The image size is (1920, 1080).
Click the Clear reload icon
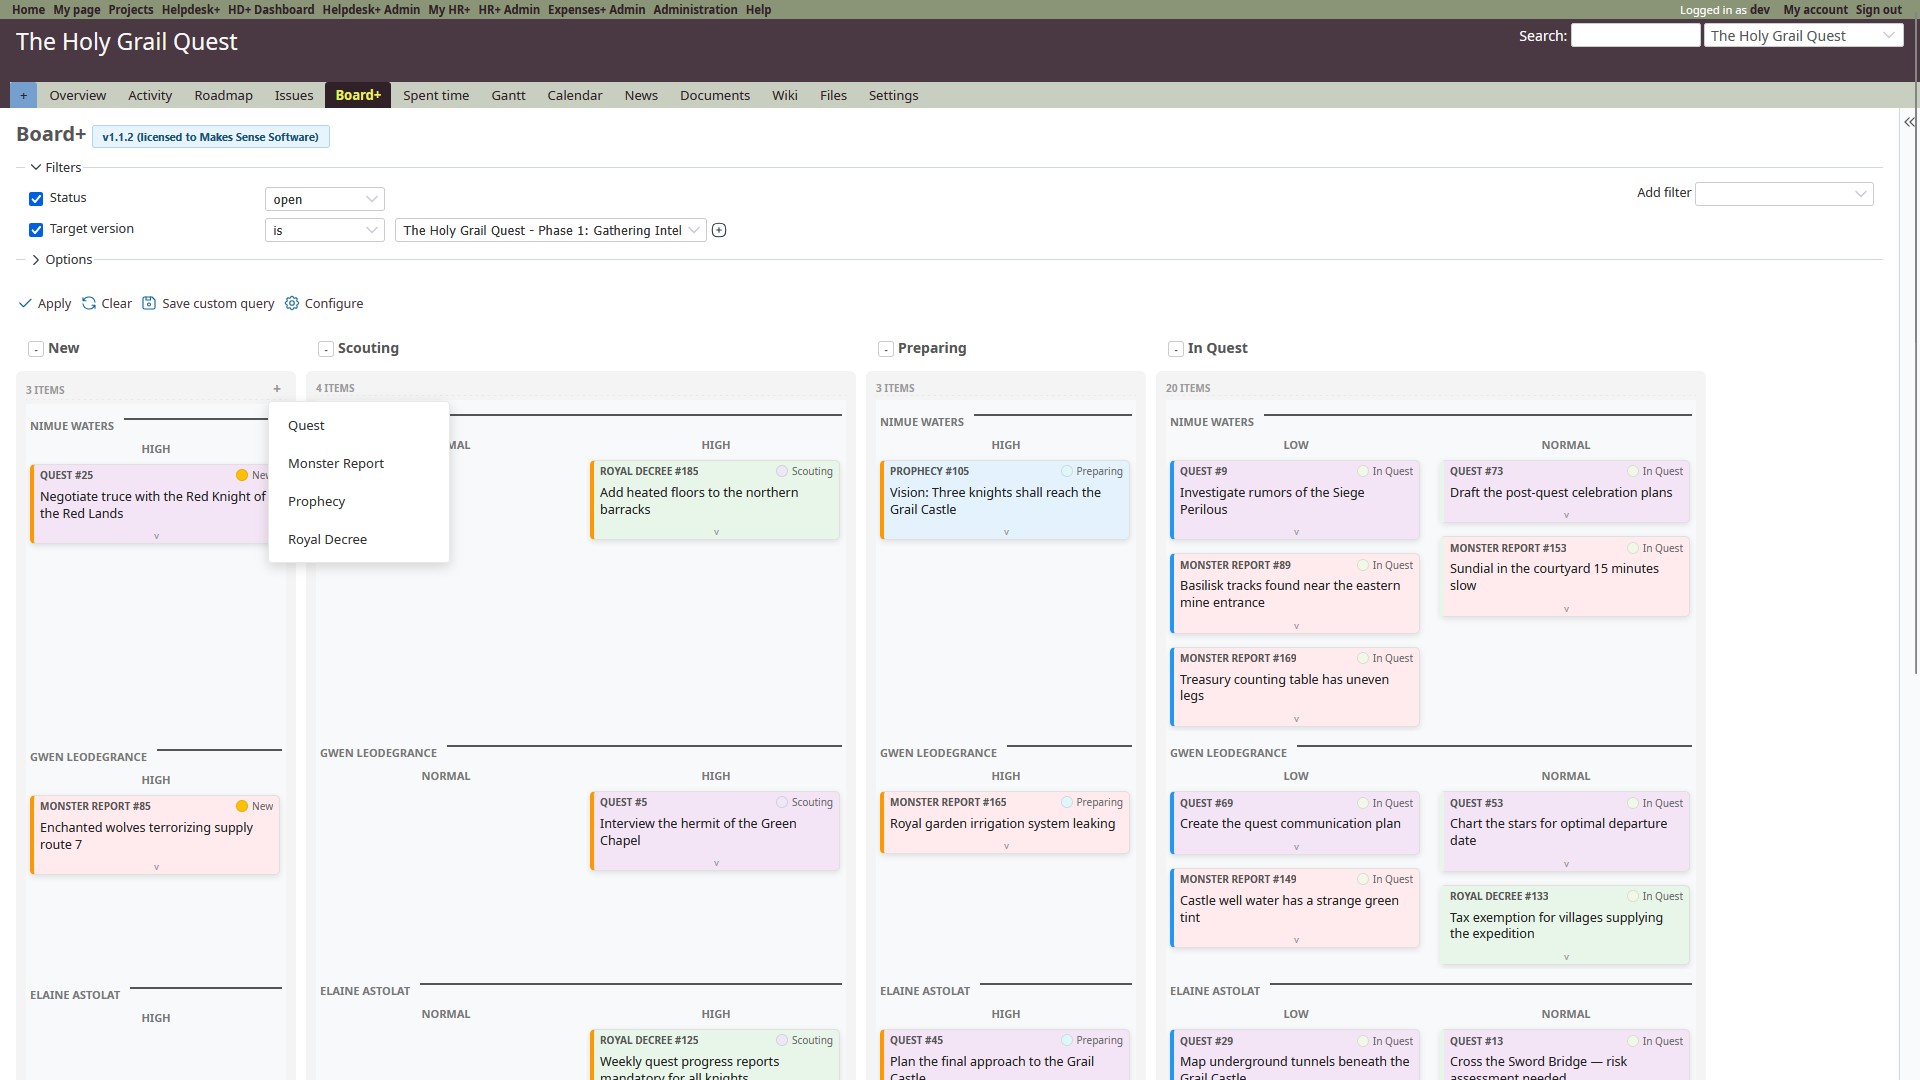point(89,304)
